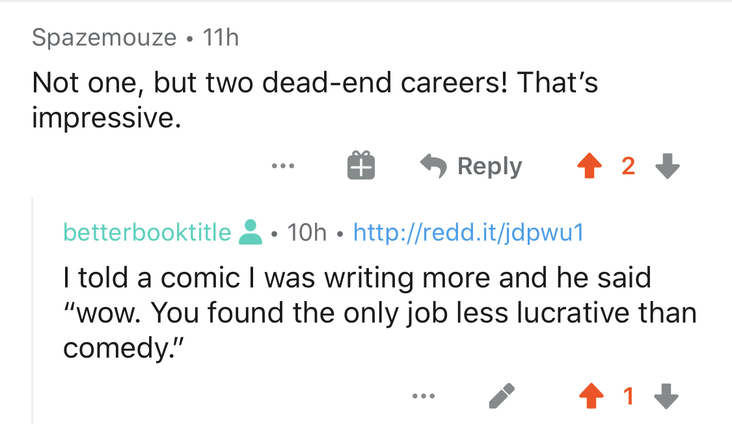View the Spazemouze user profile
This screenshot has width=732, height=424.
[x=104, y=37]
